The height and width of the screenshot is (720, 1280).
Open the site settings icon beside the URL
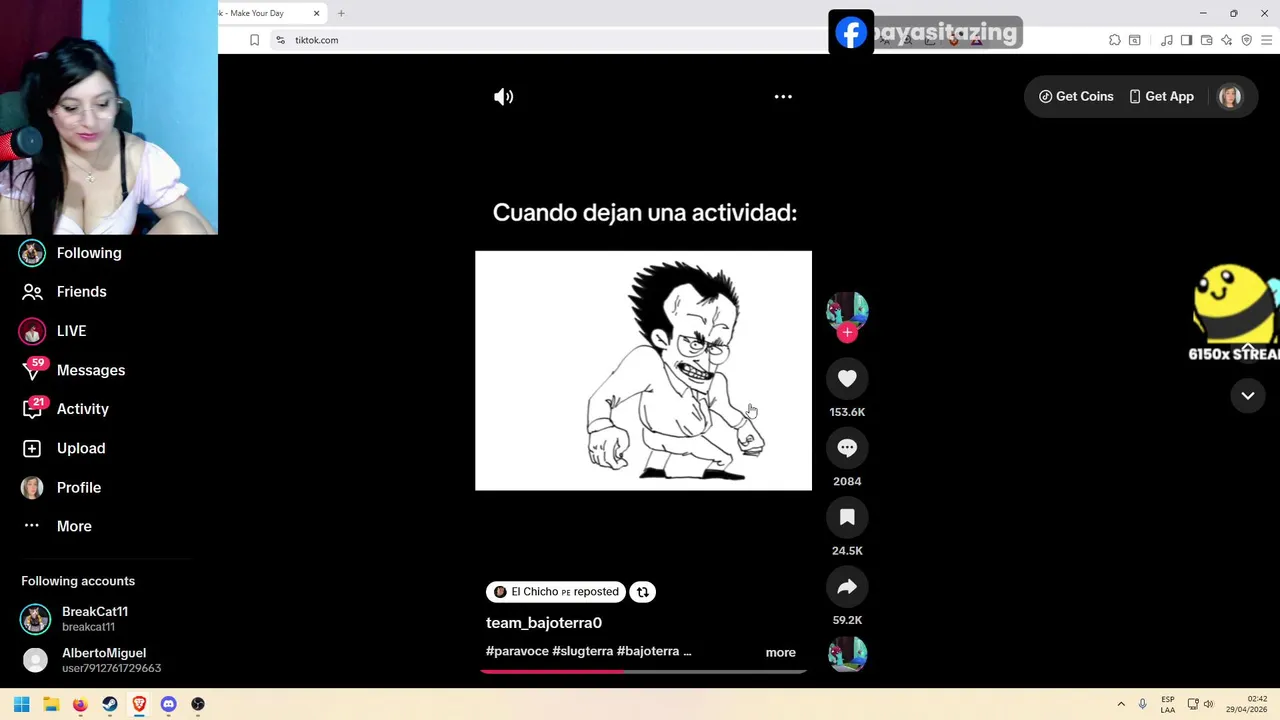point(280,40)
